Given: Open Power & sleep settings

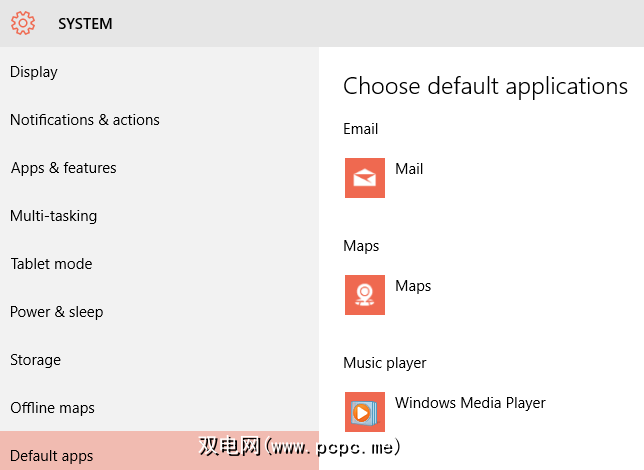Looking at the screenshot, I should tap(57, 312).
